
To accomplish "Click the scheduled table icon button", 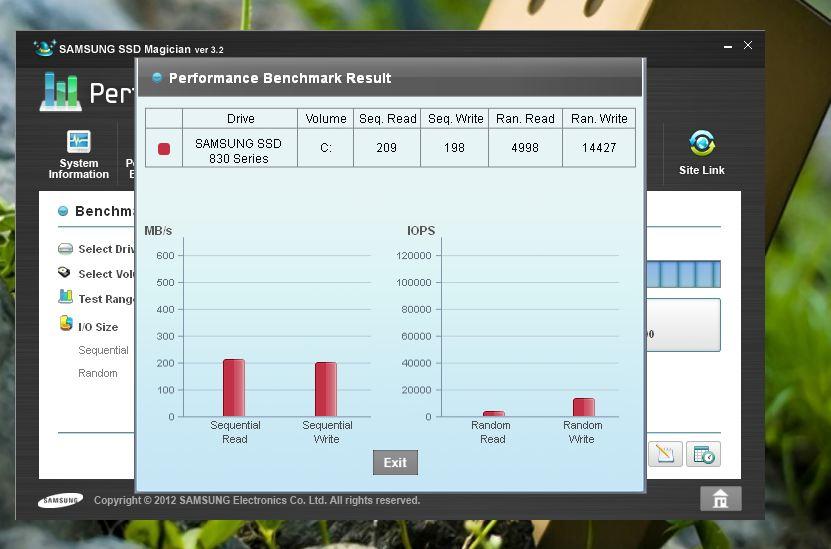I will [703, 454].
